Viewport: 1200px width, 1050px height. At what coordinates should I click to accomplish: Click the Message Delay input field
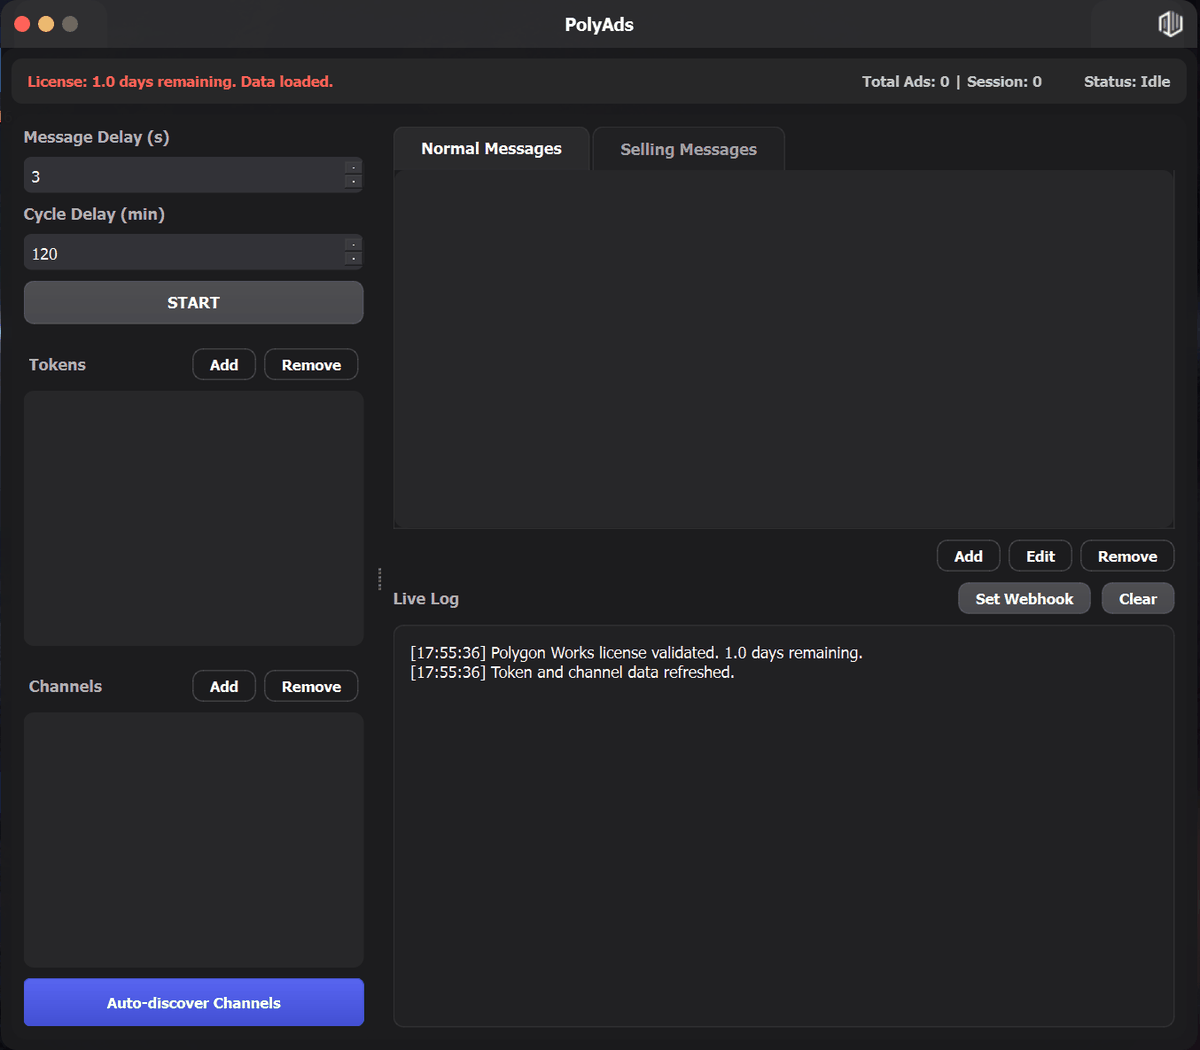coord(183,176)
